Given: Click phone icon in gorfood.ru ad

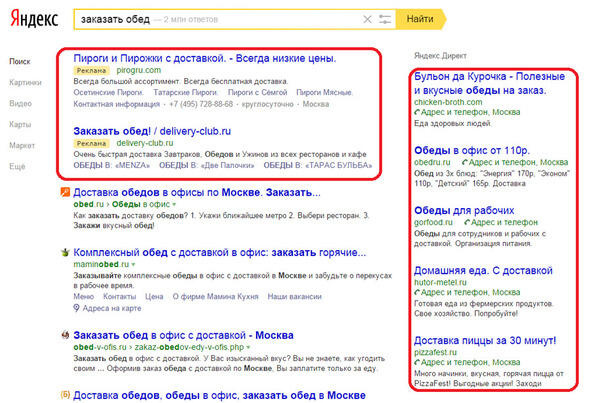Looking at the screenshot, I should pos(467,222).
